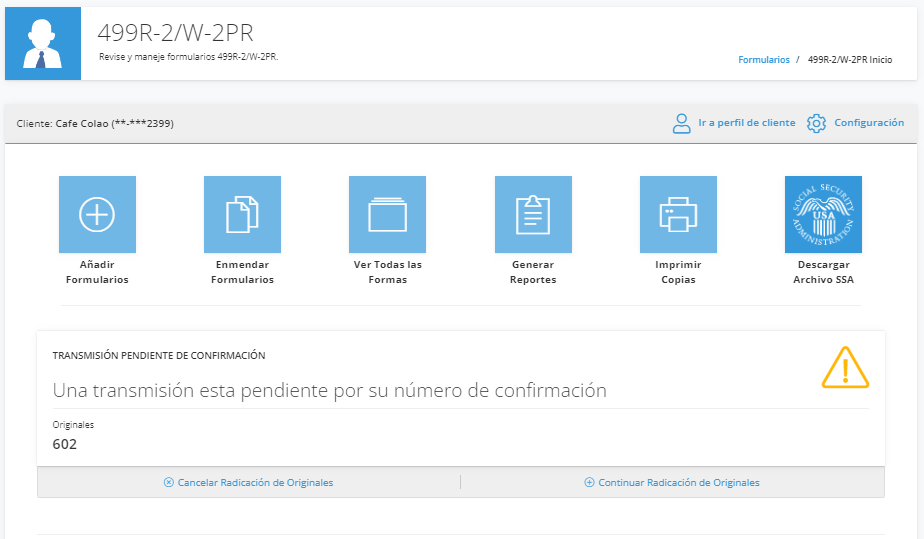Select the Imprimir Copias printer icon tile
Viewport: 924px width, 539px height.
[678, 214]
